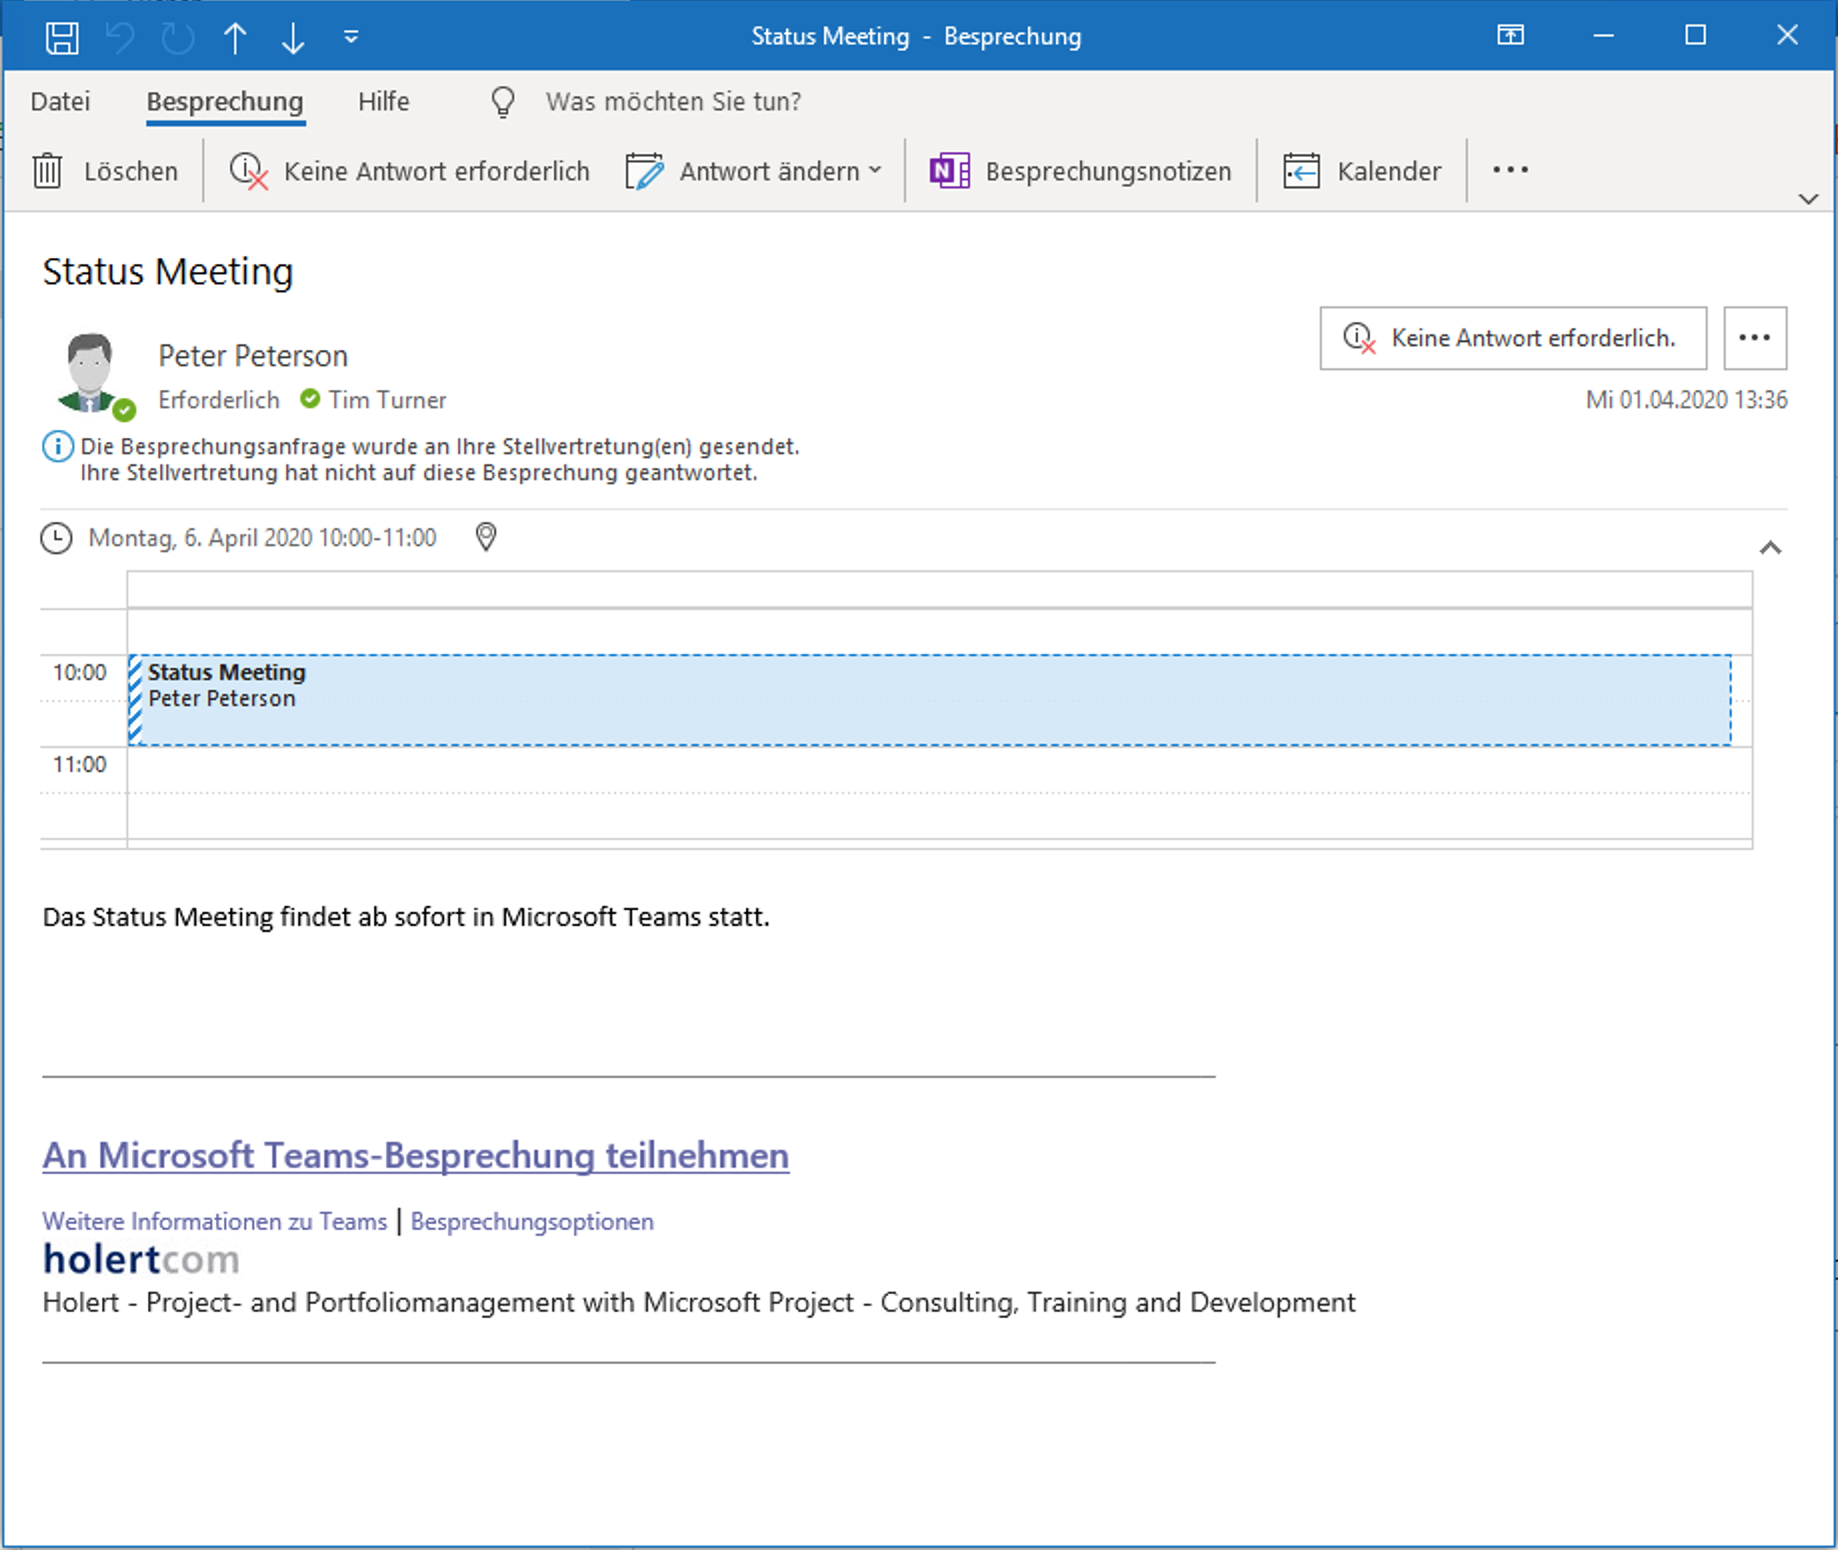Open Quick Access Toolbar customize dropdown
This screenshot has height=1550, width=1838.
pyautogui.click(x=351, y=37)
